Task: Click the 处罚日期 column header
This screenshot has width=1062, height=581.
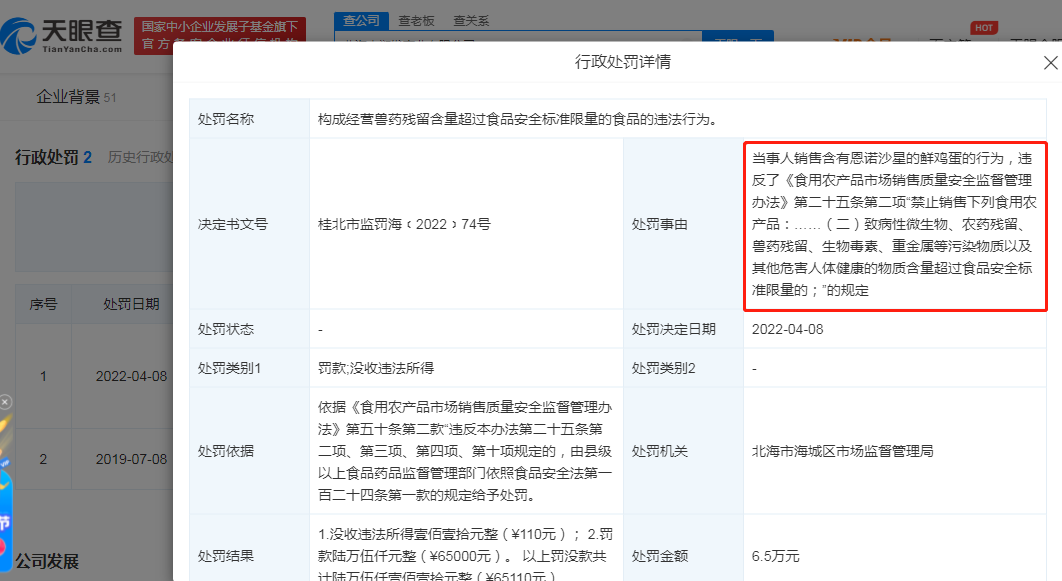Action: click(x=131, y=304)
